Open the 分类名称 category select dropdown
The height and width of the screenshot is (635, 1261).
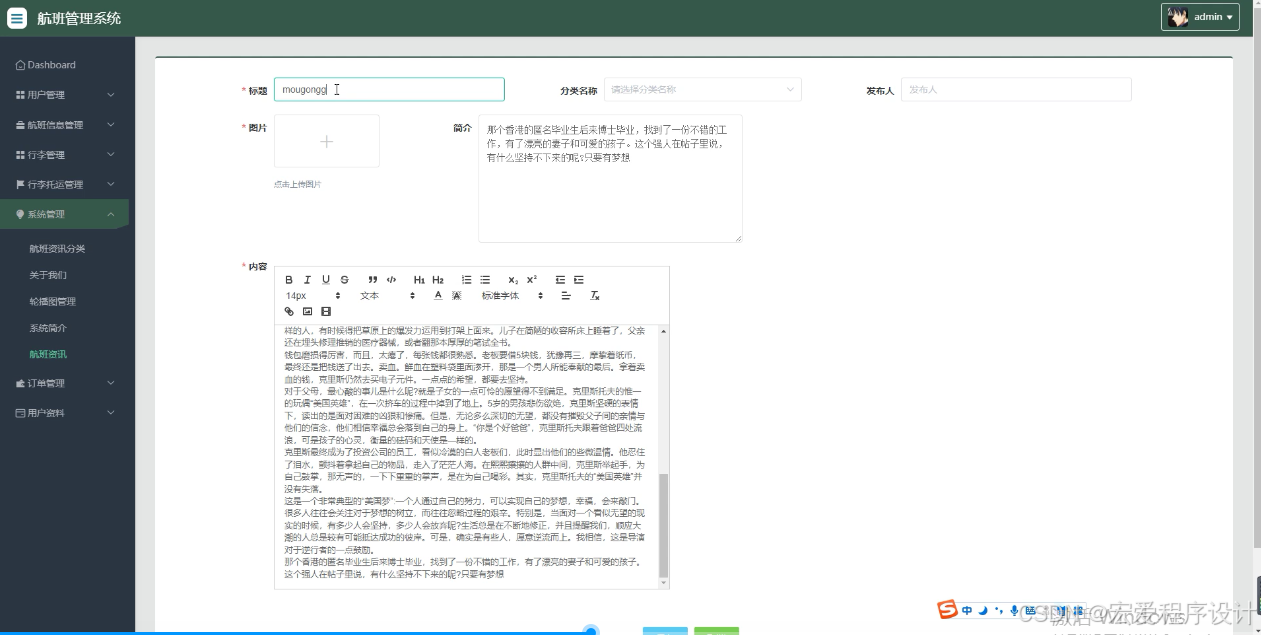click(x=702, y=89)
